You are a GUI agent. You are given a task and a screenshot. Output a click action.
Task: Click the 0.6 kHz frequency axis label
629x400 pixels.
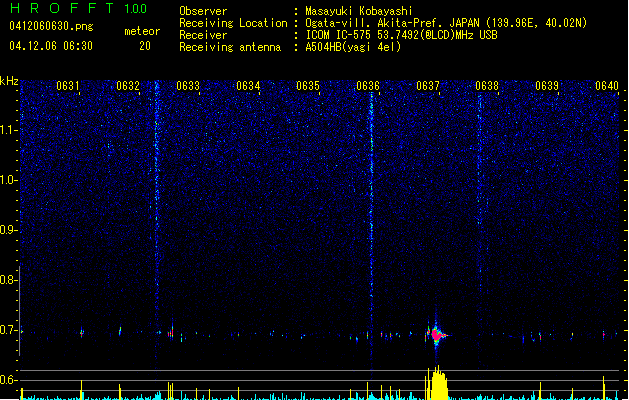(x=8, y=380)
